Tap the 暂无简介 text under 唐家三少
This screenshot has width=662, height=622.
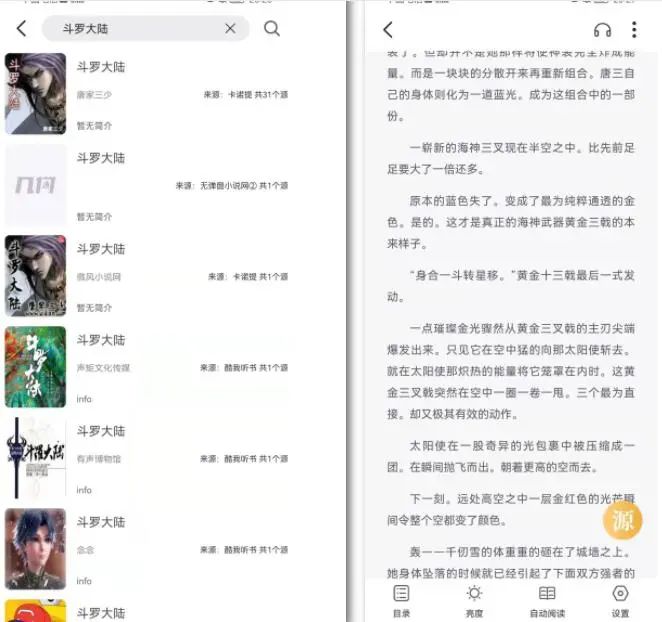[x=94, y=126]
